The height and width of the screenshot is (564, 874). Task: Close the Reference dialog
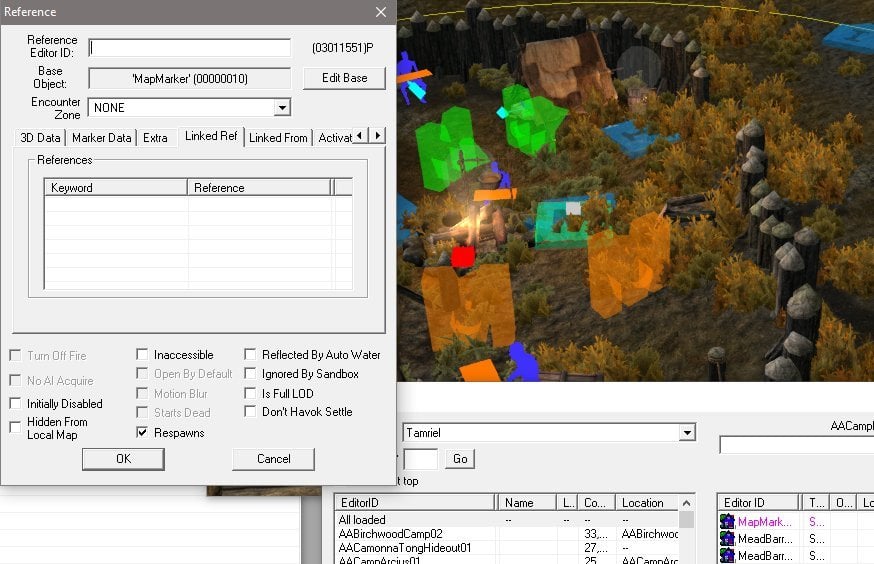(381, 12)
